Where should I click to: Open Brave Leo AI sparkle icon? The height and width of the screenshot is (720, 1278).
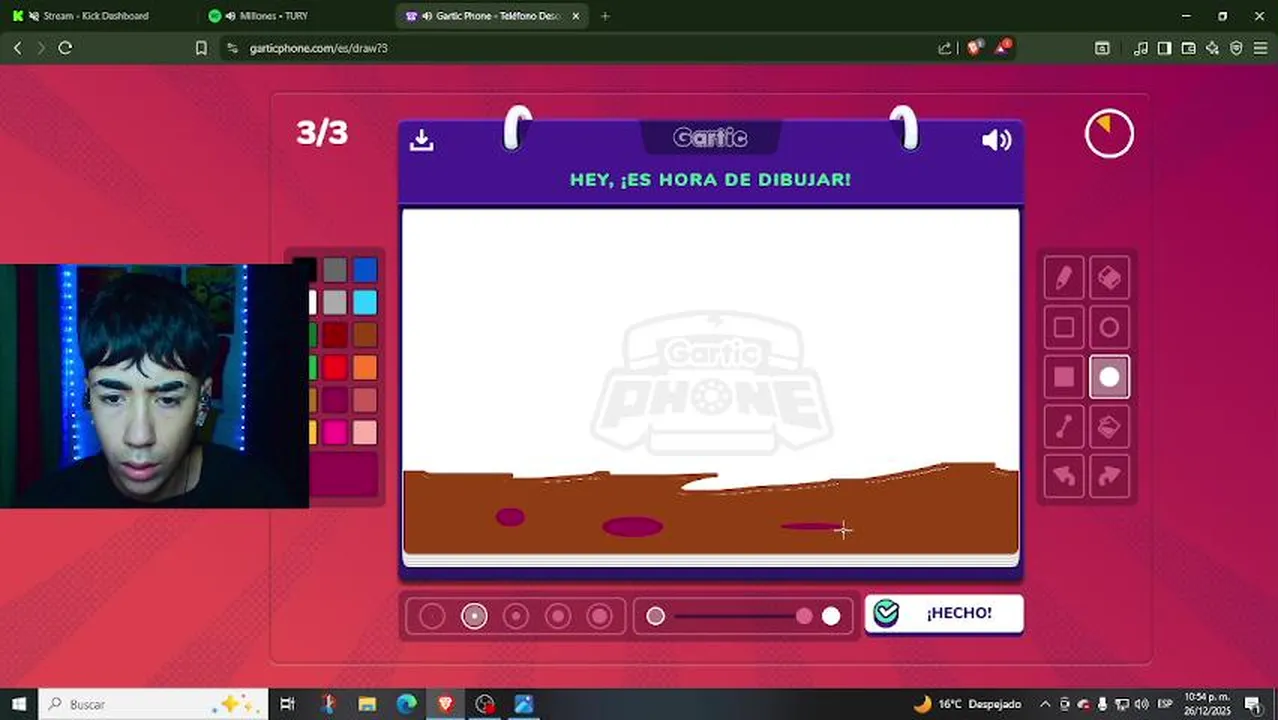[x=1212, y=48]
